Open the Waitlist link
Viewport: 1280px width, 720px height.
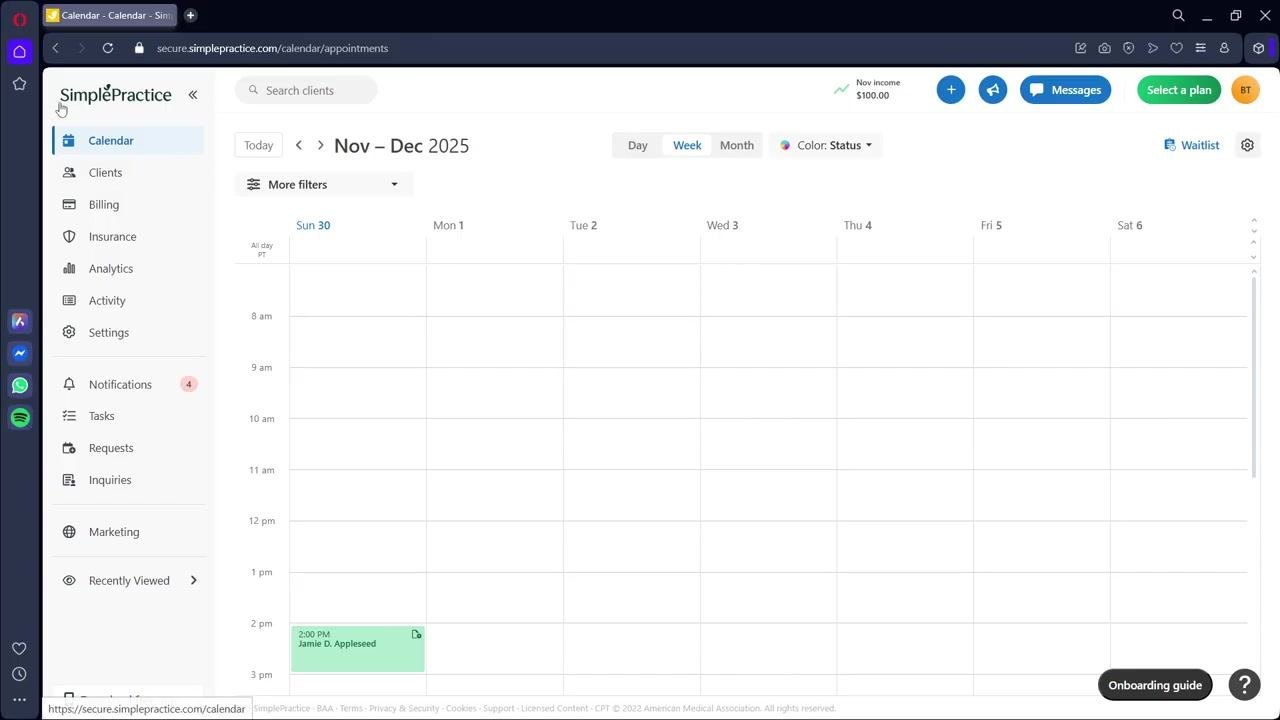1192,145
